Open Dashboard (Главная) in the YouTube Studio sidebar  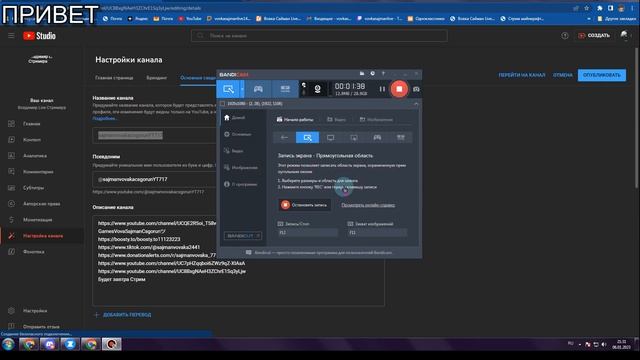click(x=31, y=124)
